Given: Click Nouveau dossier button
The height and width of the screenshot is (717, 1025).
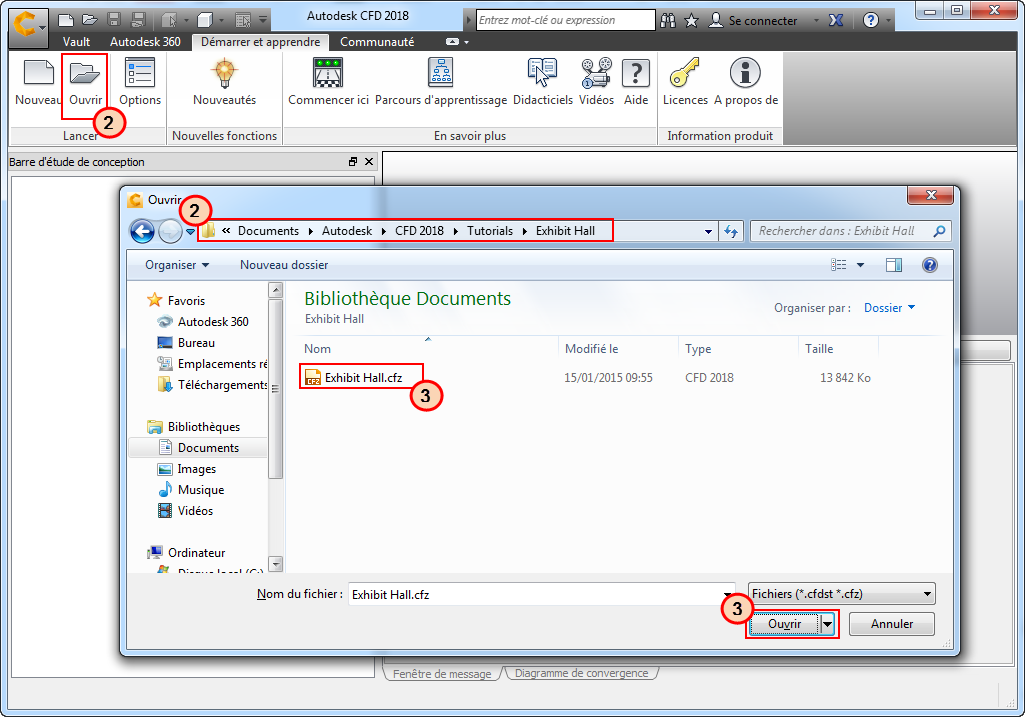Looking at the screenshot, I should coord(284,265).
